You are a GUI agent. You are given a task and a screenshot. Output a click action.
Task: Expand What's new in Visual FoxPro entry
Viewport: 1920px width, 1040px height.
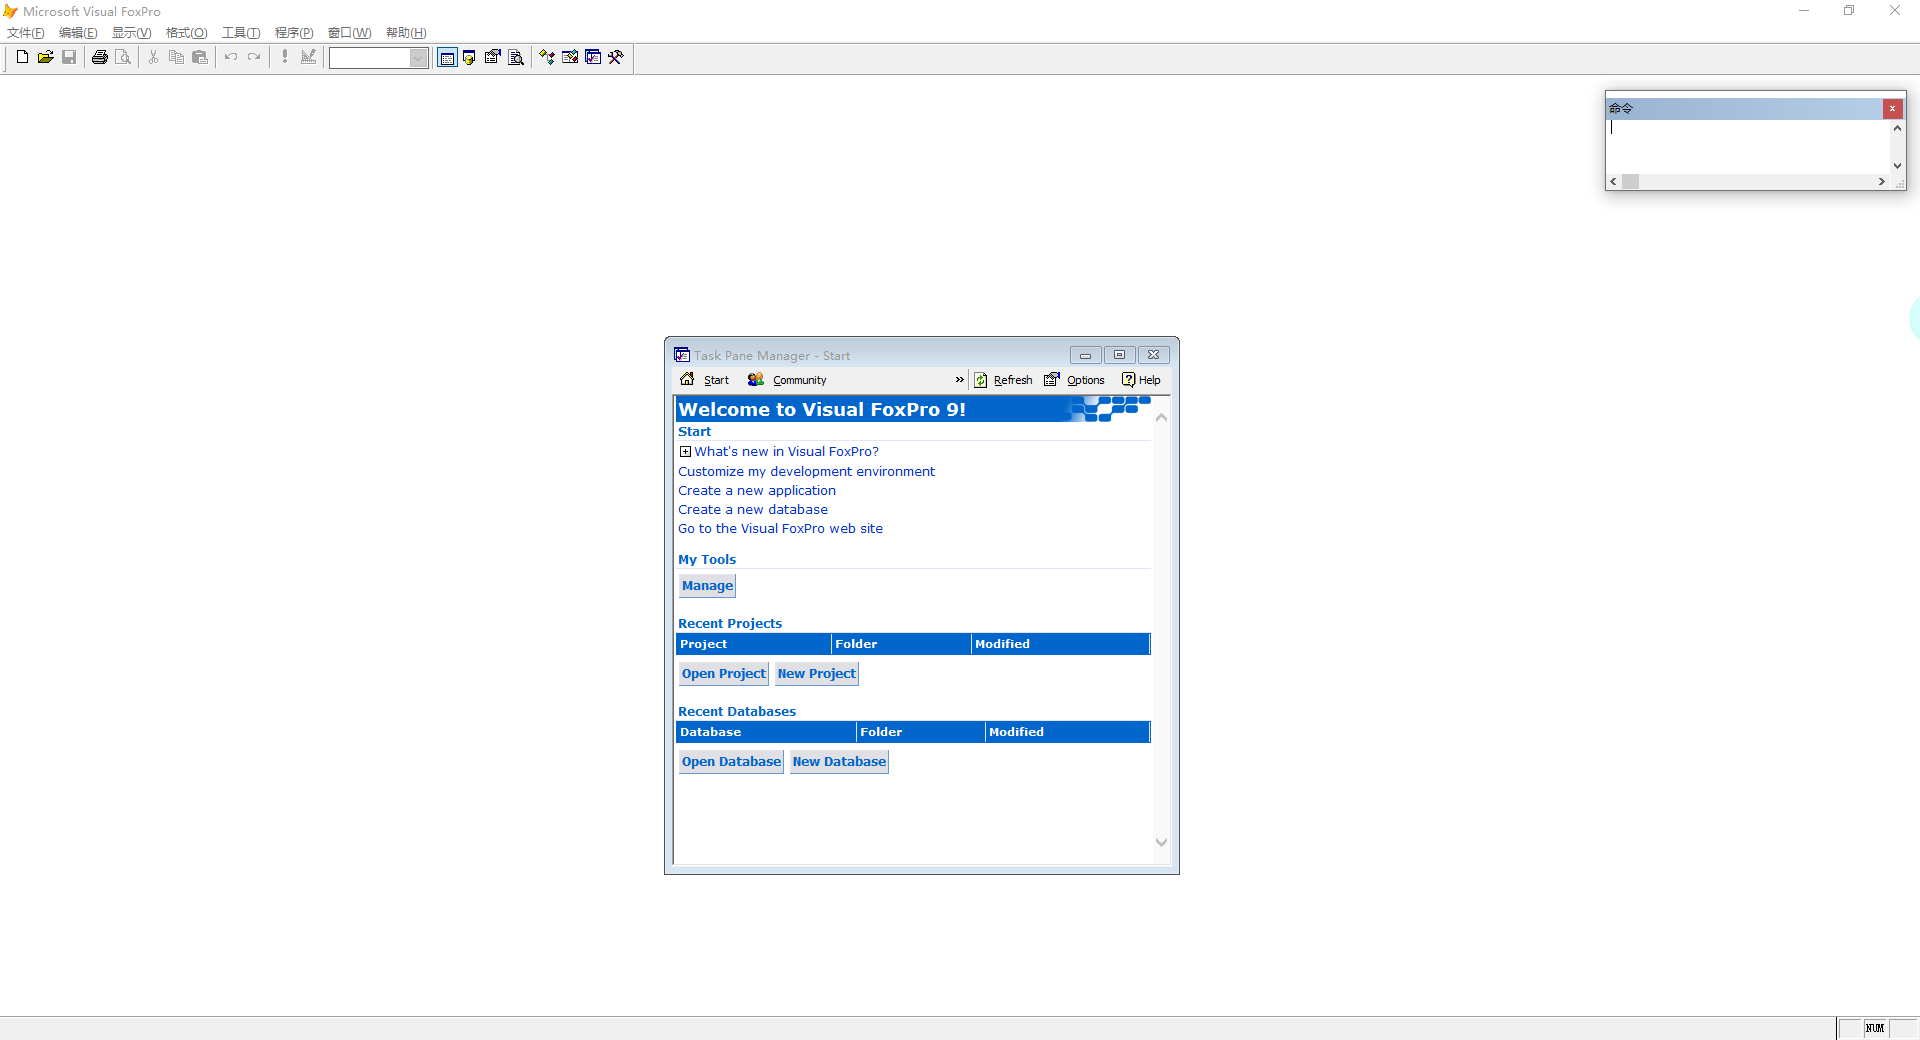(x=686, y=452)
